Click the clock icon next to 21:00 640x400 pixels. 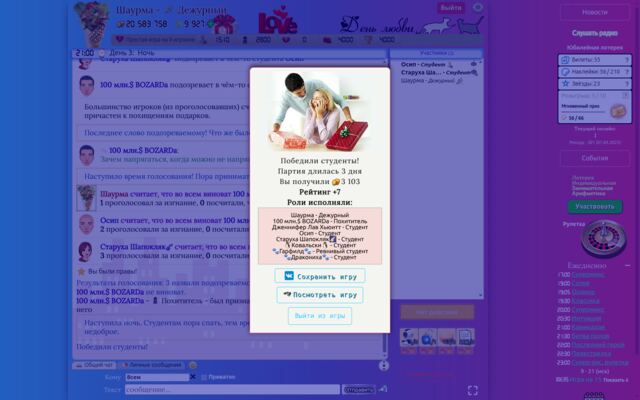102,53
